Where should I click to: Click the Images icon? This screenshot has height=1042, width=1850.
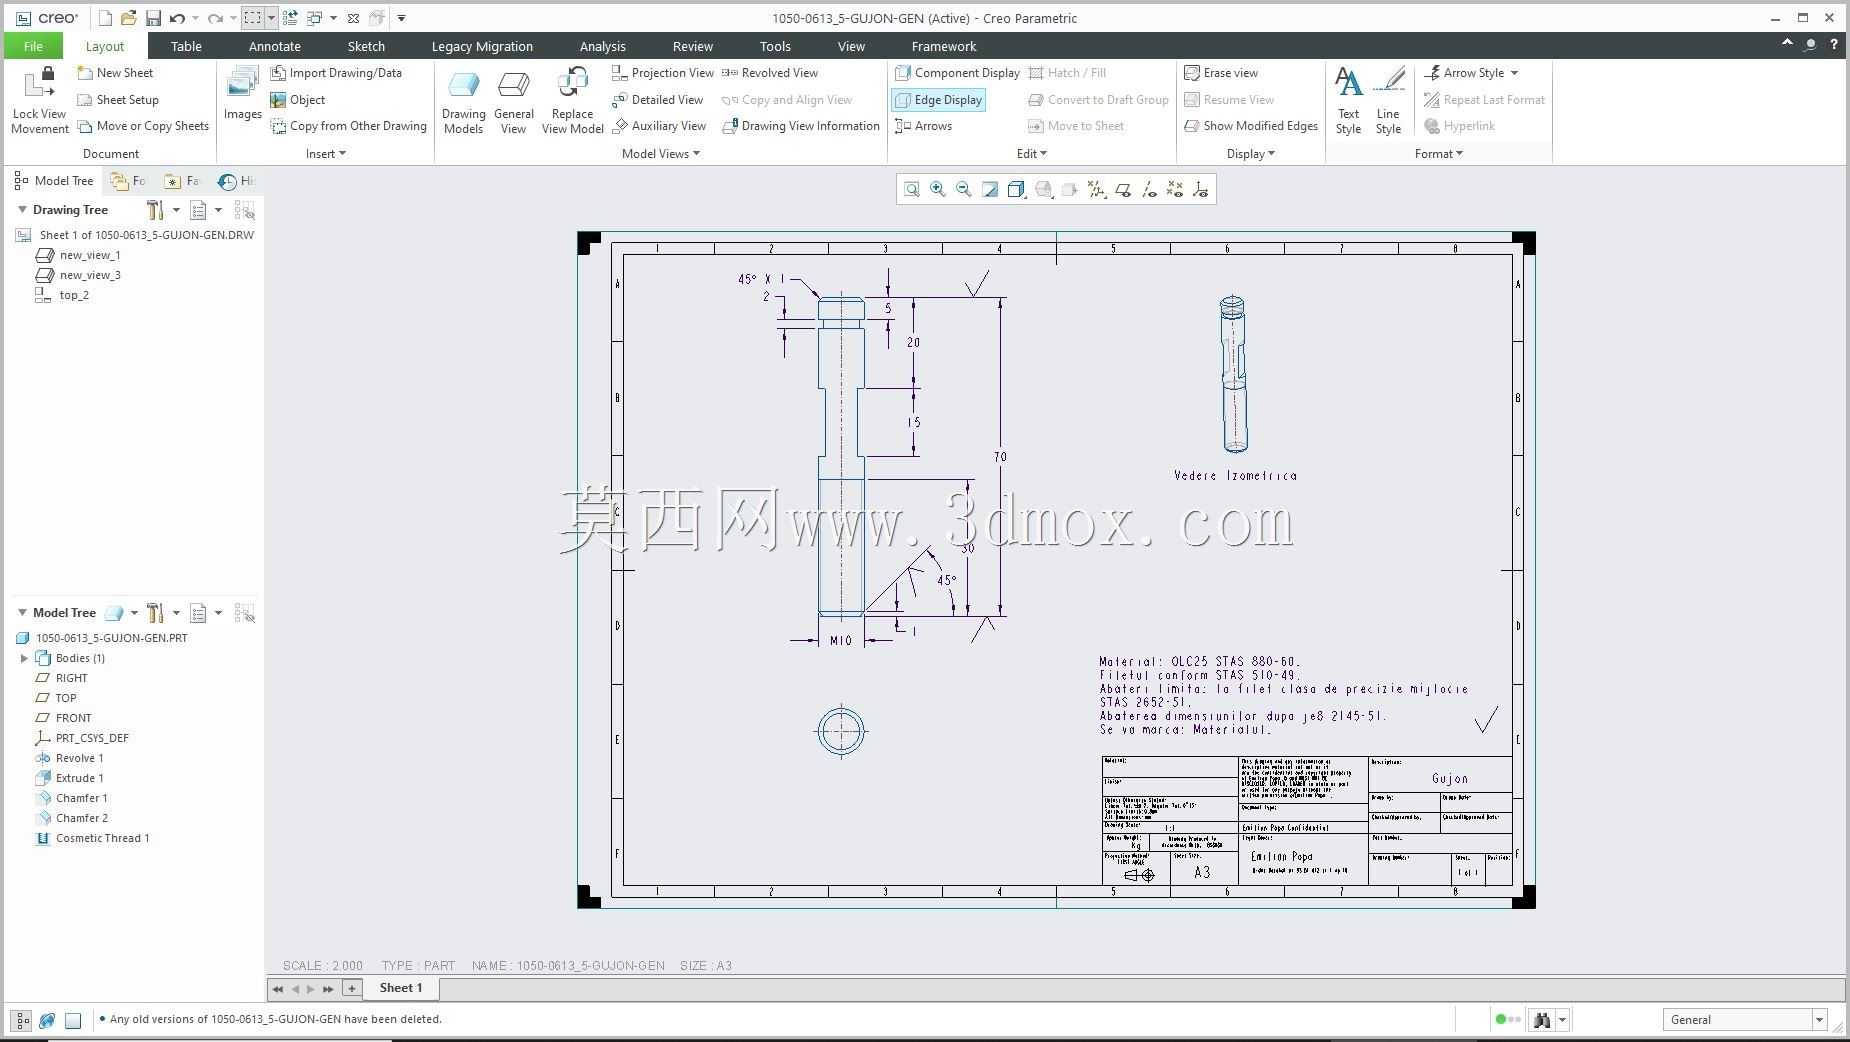tap(242, 94)
